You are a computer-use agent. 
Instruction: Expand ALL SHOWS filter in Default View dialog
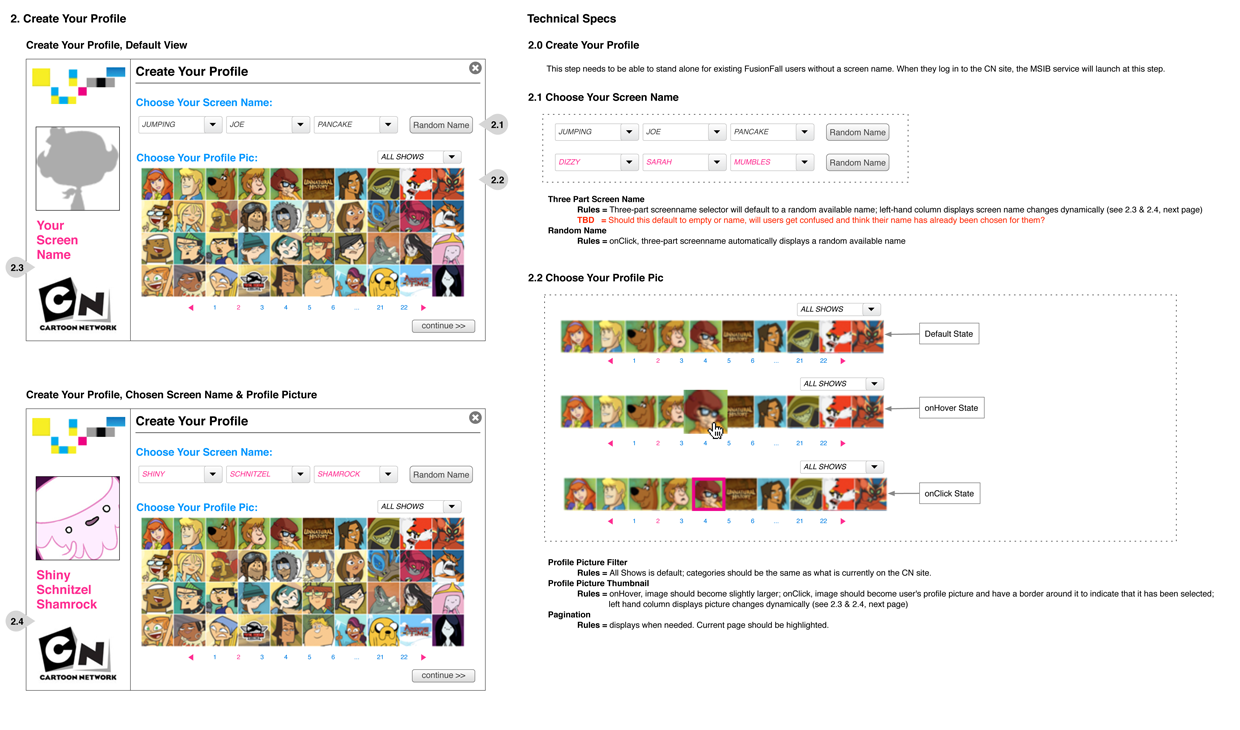(x=452, y=157)
